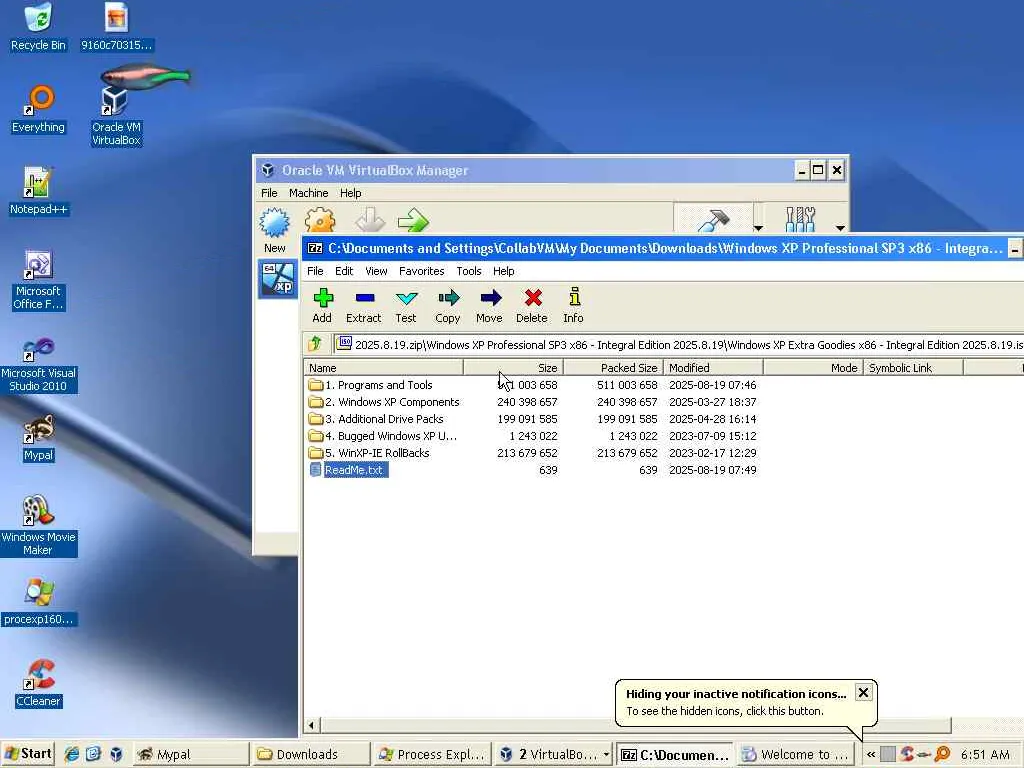
Task: Launch Internet Explorer from quick launch
Action: click(71, 754)
